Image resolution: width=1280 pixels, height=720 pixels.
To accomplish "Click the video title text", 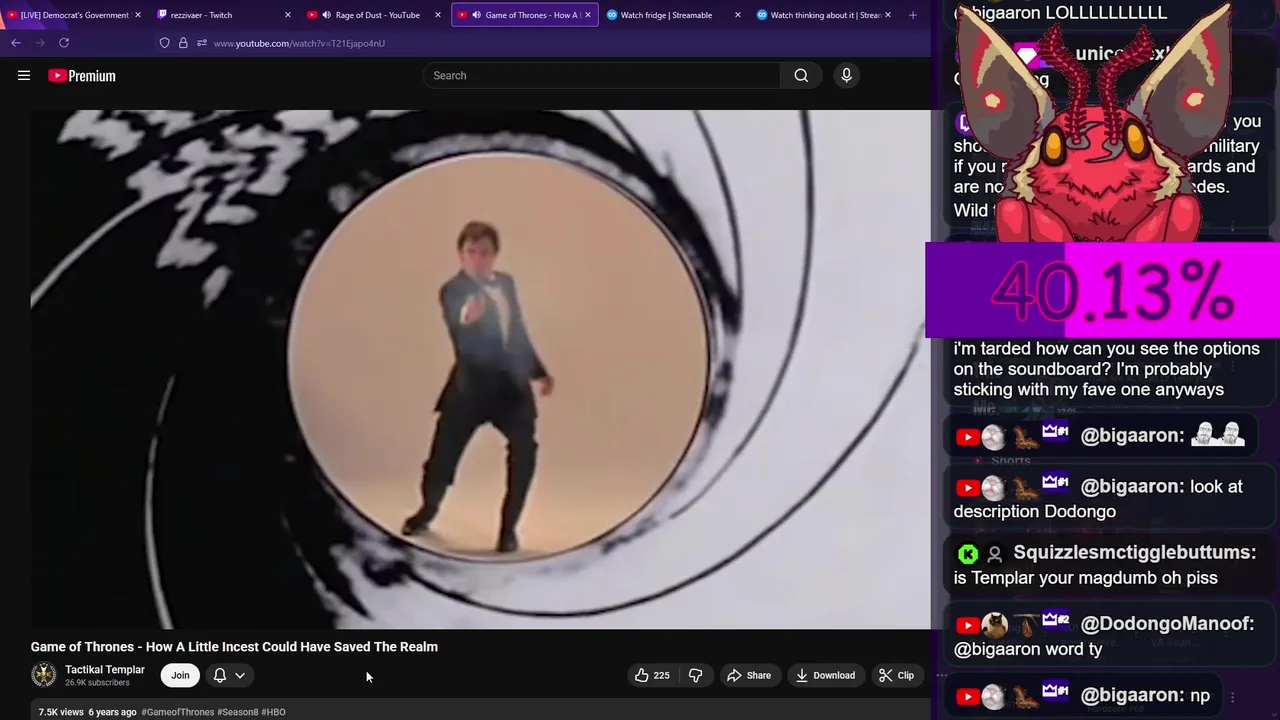I will [234, 647].
